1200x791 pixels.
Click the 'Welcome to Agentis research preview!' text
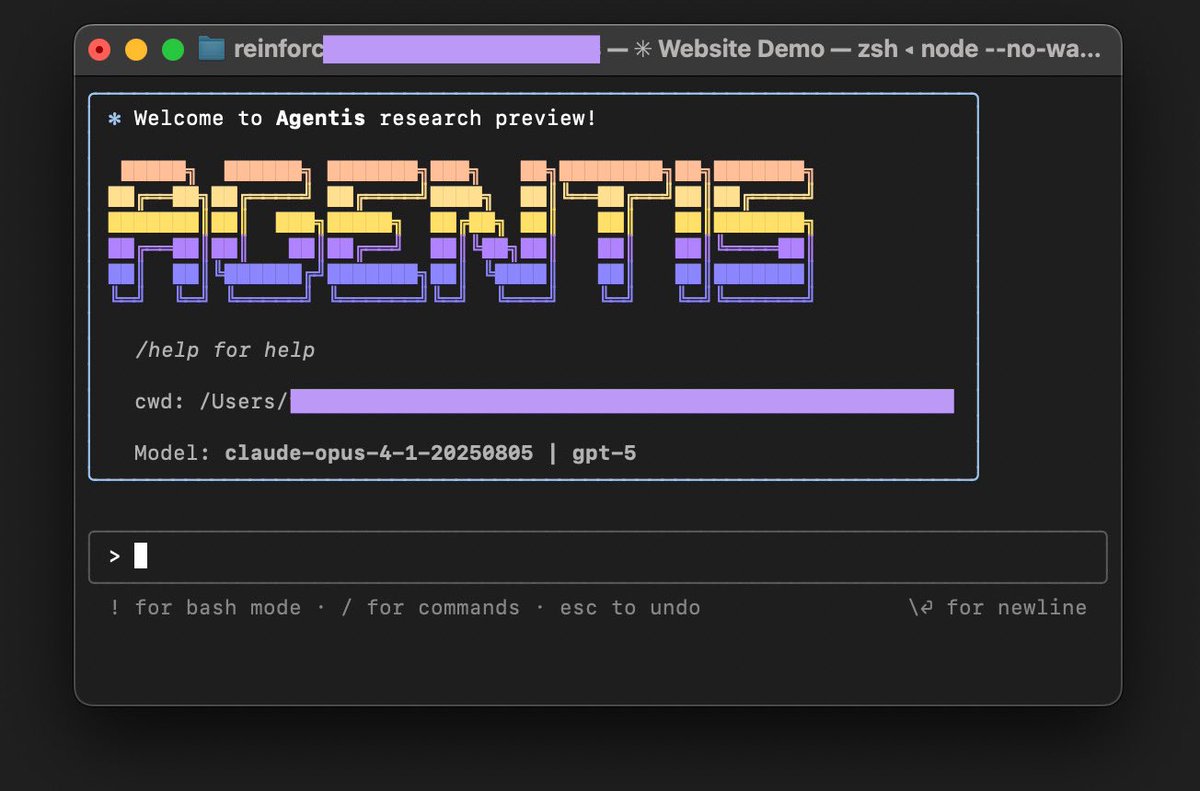pyautogui.click(x=365, y=118)
